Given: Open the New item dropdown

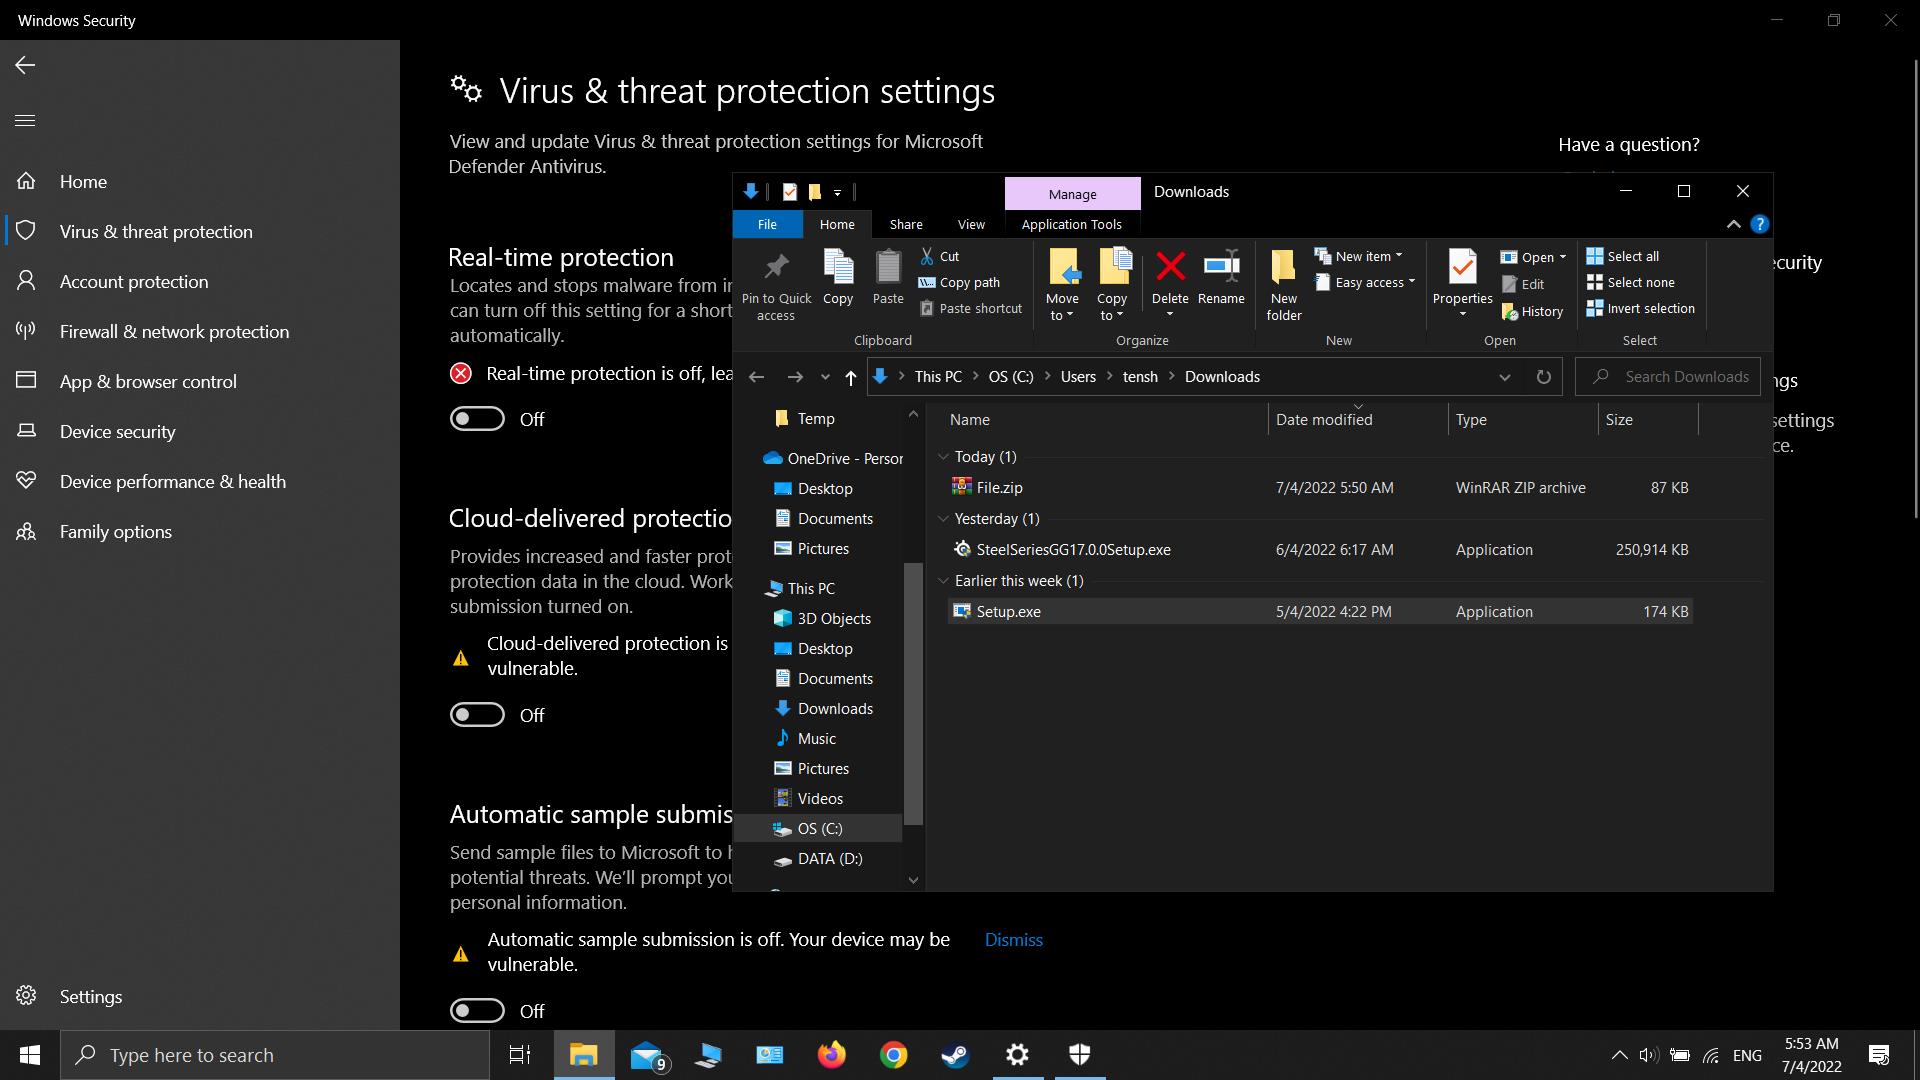Looking at the screenshot, I should coord(1361,256).
